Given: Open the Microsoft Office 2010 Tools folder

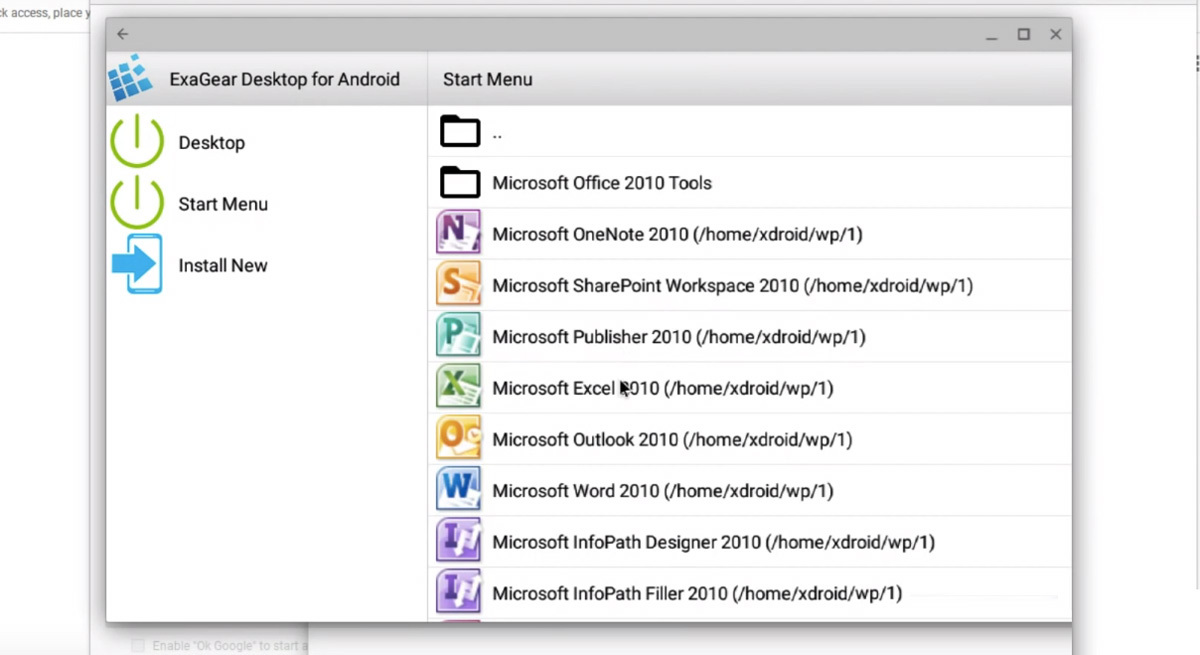Looking at the screenshot, I should pos(601,183).
